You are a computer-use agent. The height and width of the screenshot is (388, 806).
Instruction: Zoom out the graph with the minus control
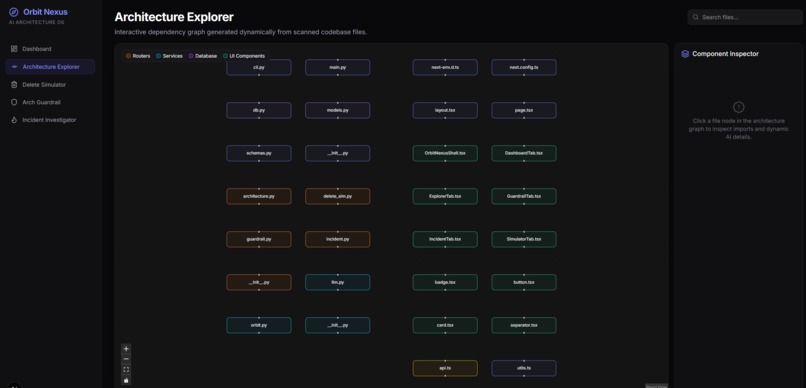pos(126,359)
